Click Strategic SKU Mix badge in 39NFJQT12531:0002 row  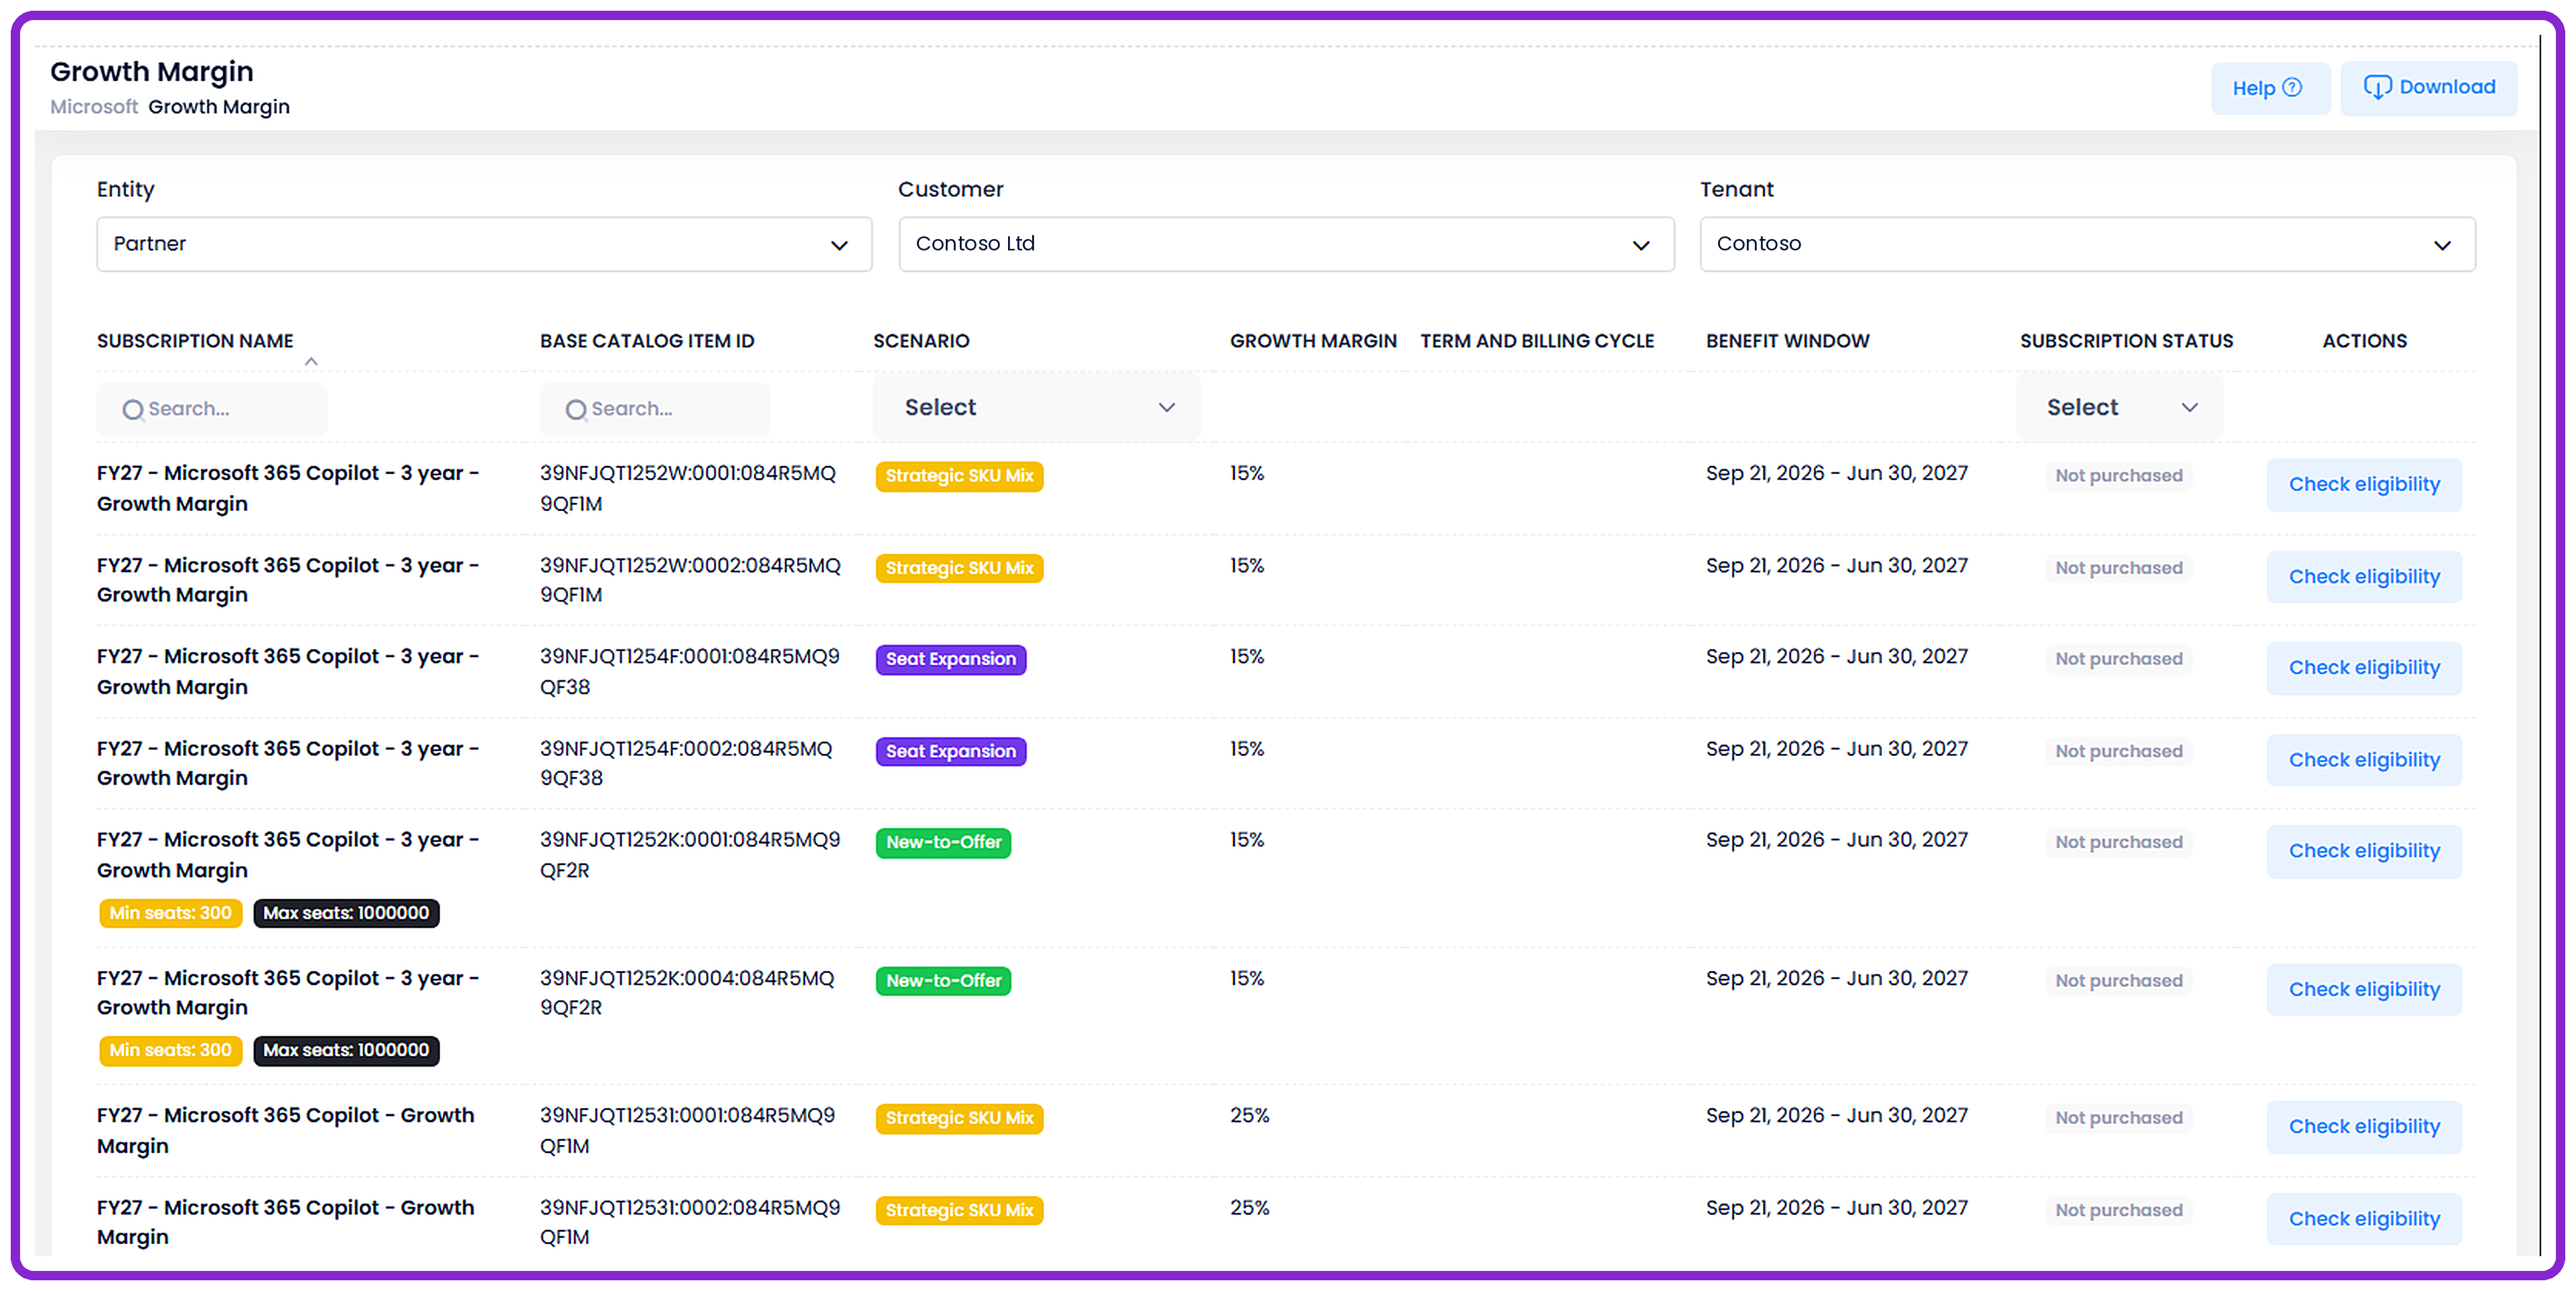(959, 1211)
